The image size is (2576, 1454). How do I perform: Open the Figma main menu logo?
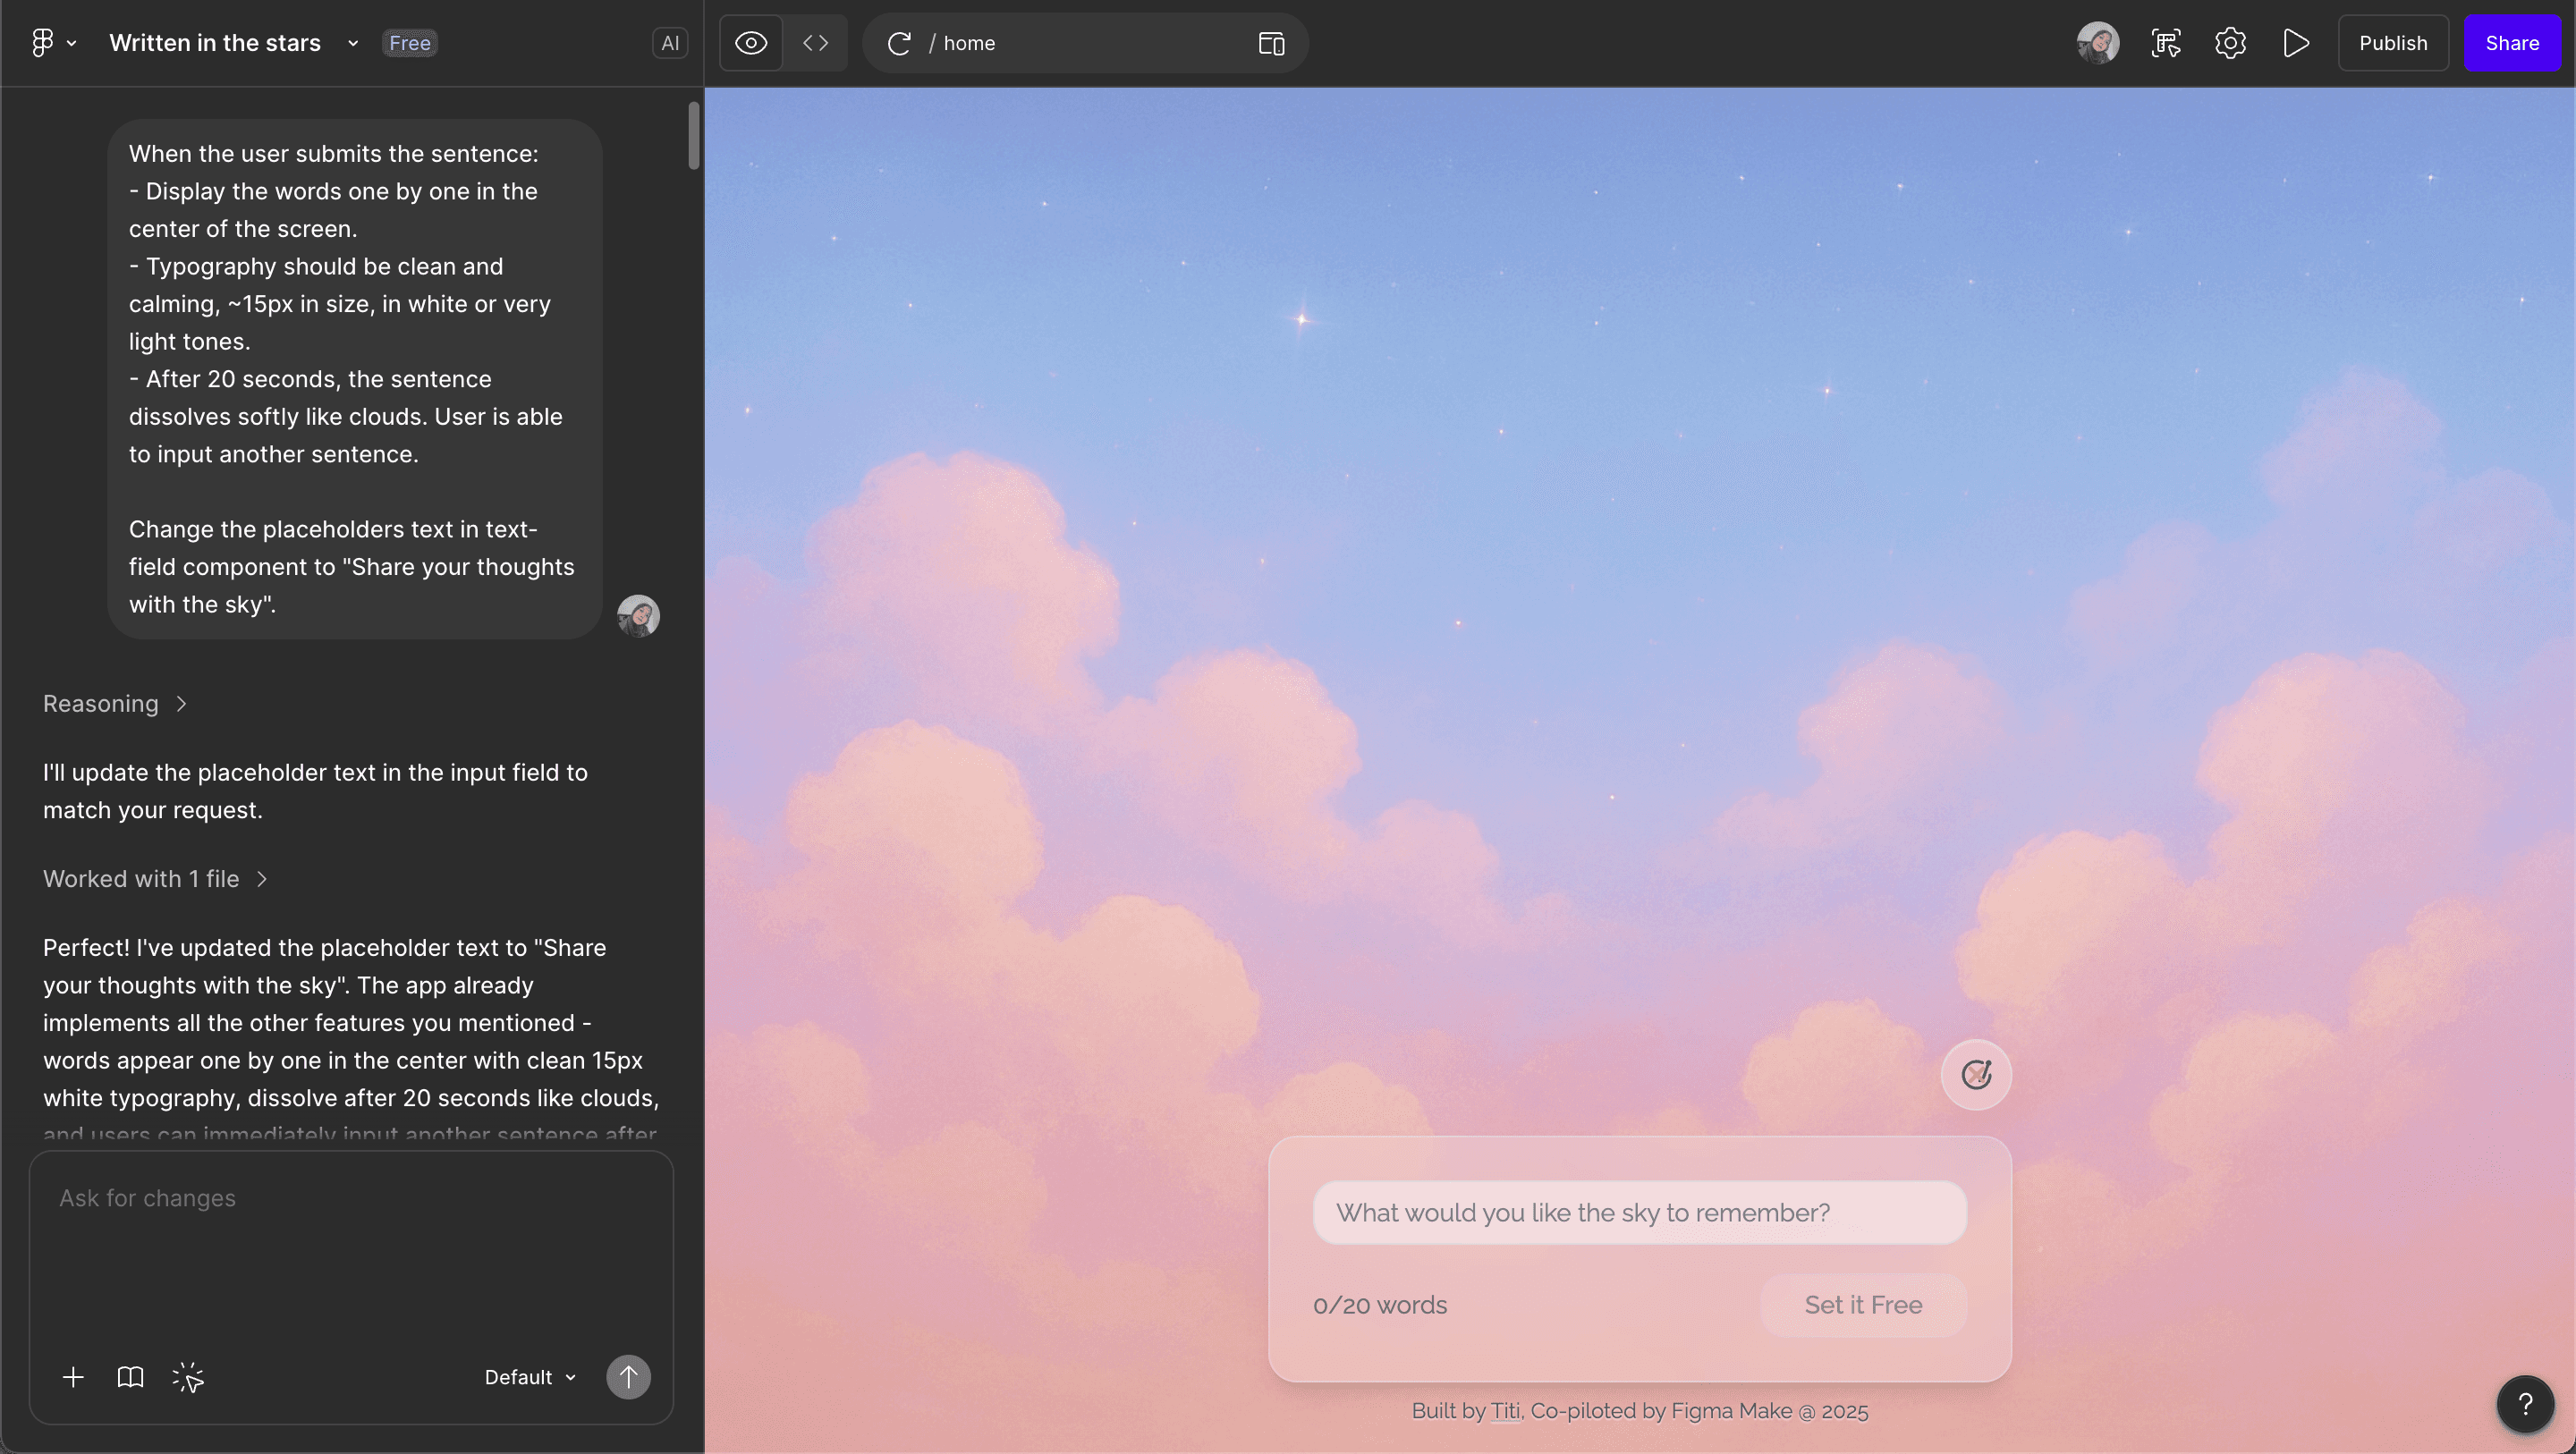[x=42, y=43]
